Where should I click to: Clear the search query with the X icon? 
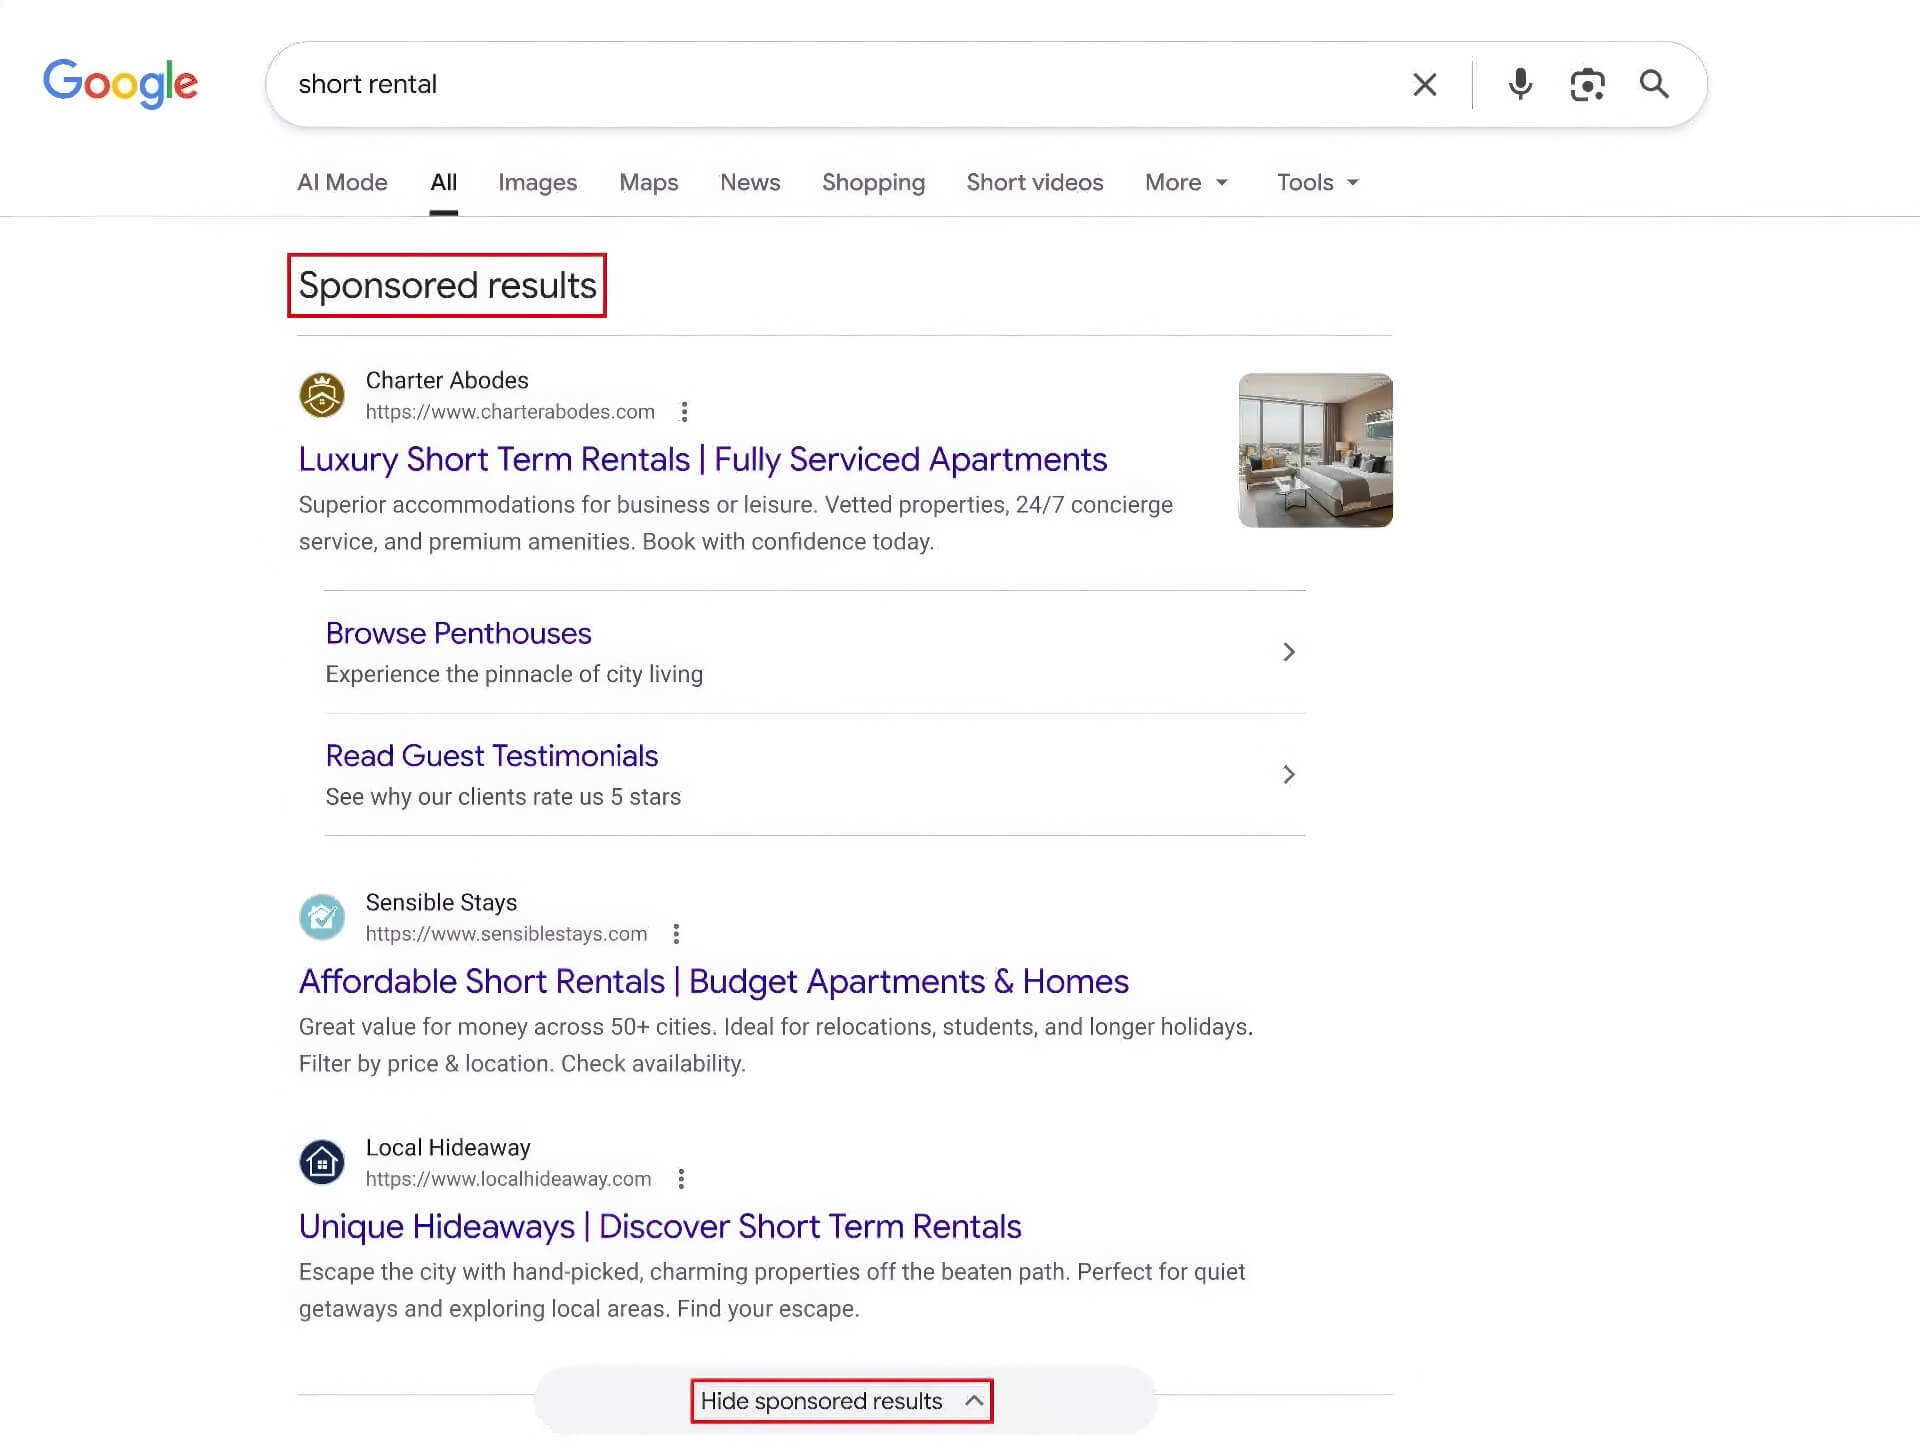(1424, 84)
